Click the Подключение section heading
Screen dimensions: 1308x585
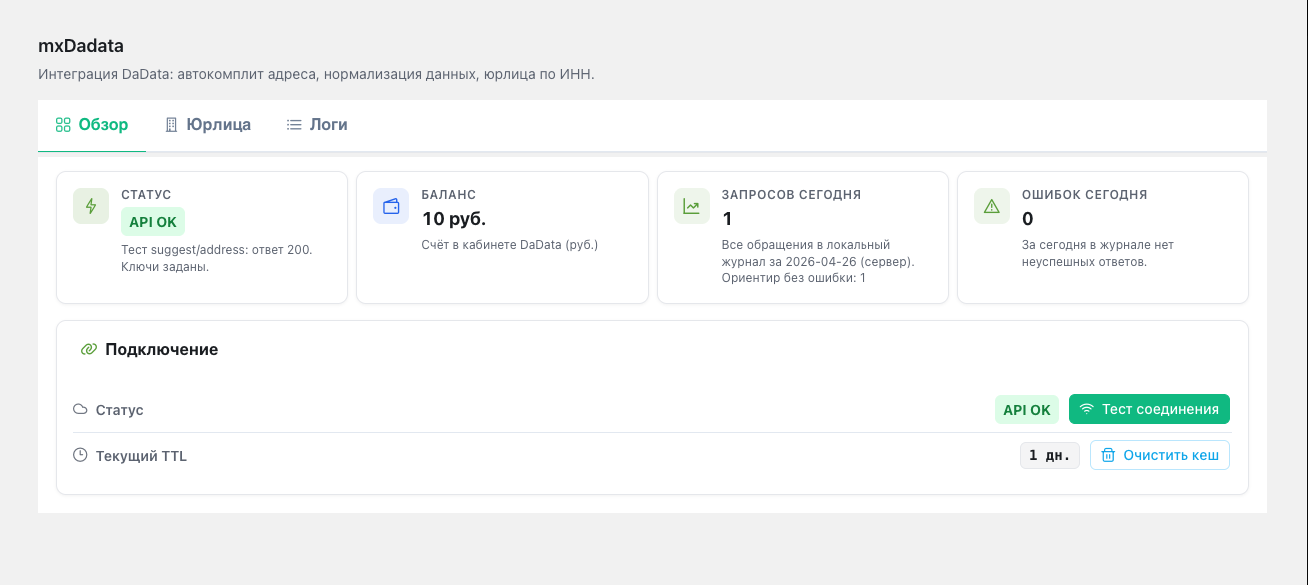click(x=161, y=349)
